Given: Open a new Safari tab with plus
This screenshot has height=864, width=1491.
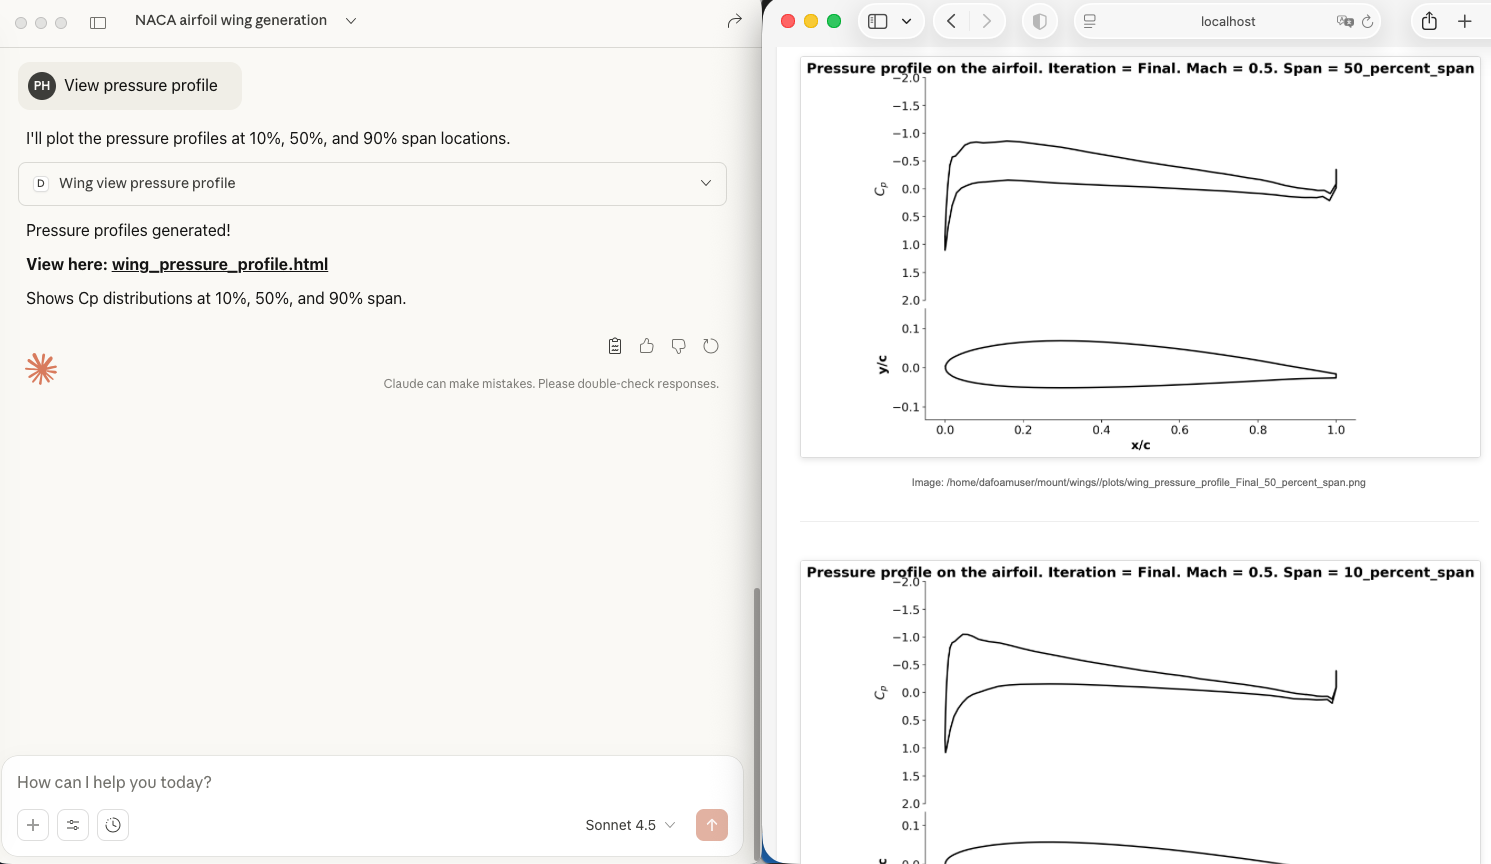Looking at the screenshot, I should click(x=1465, y=21).
